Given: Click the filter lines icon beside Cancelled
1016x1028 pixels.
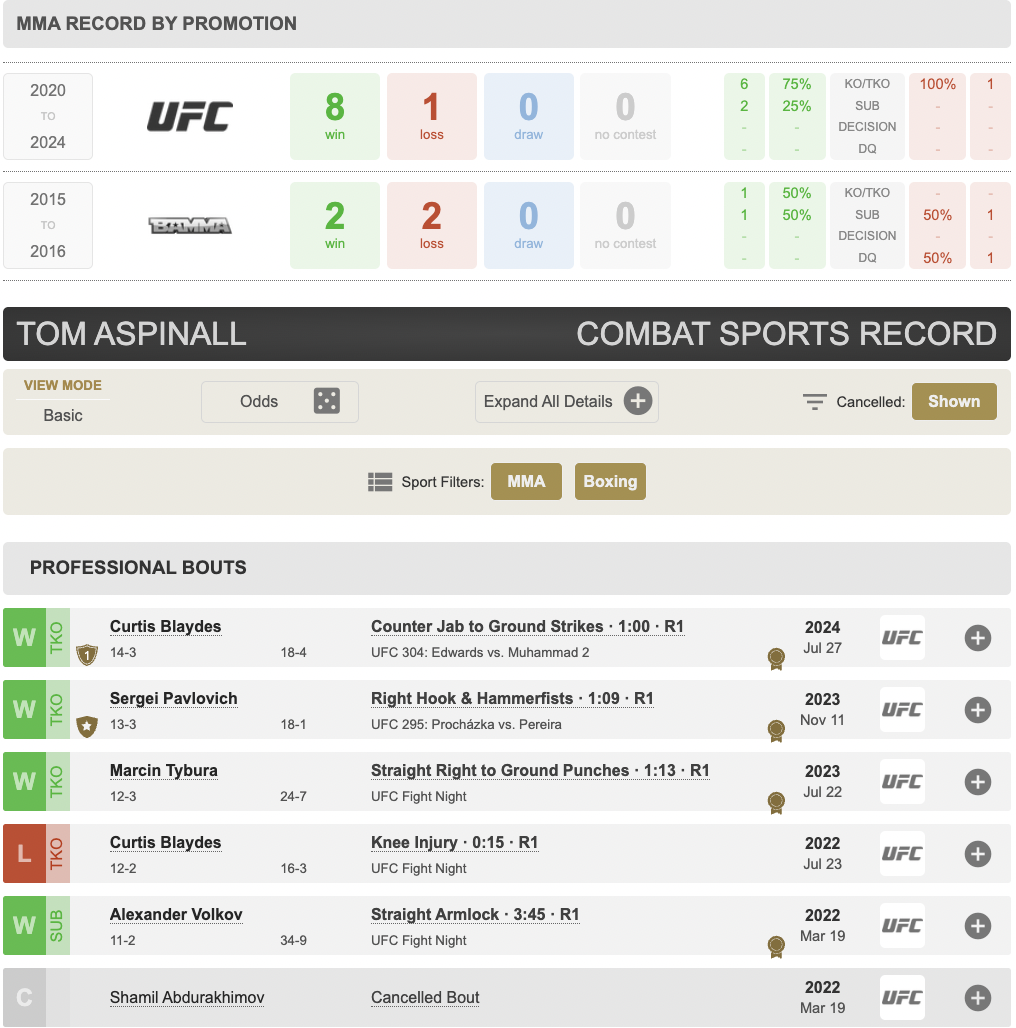Looking at the screenshot, I should (x=815, y=401).
